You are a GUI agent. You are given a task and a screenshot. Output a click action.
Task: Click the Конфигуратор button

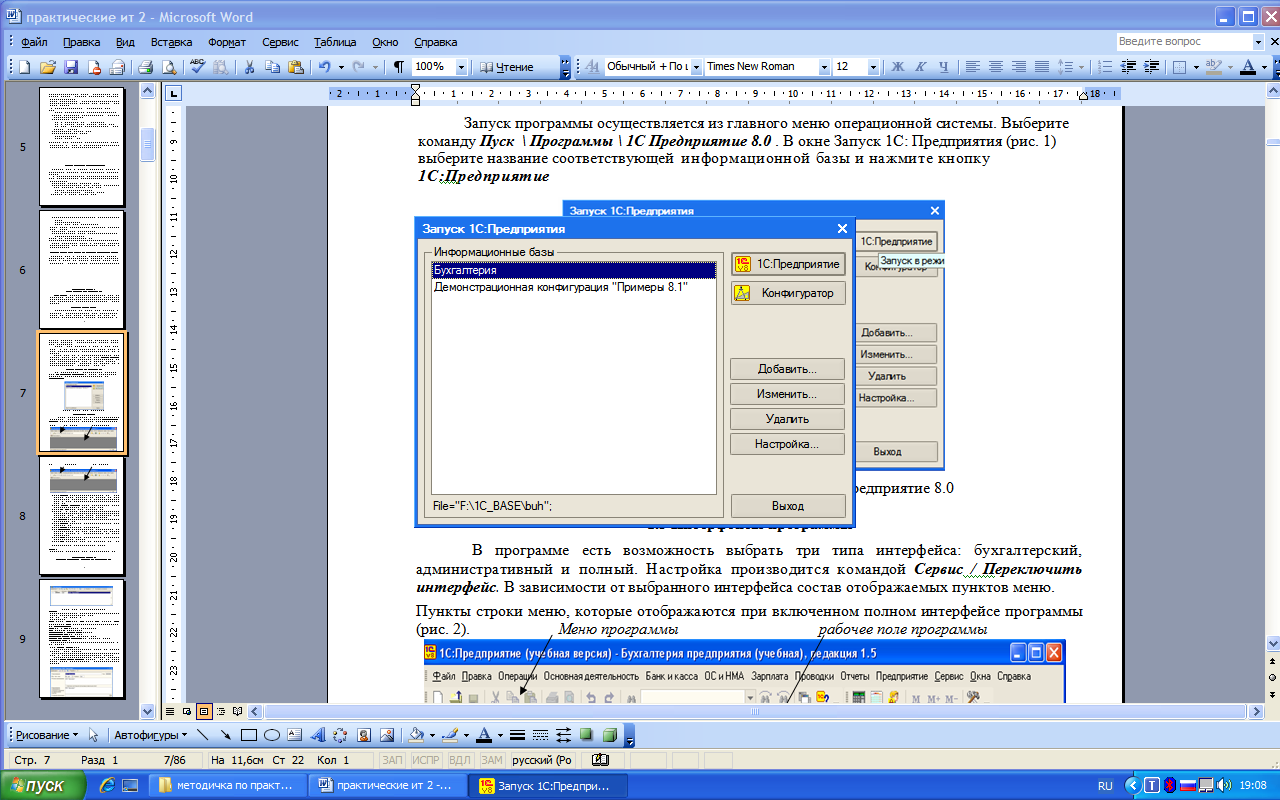[x=788, y=293]
